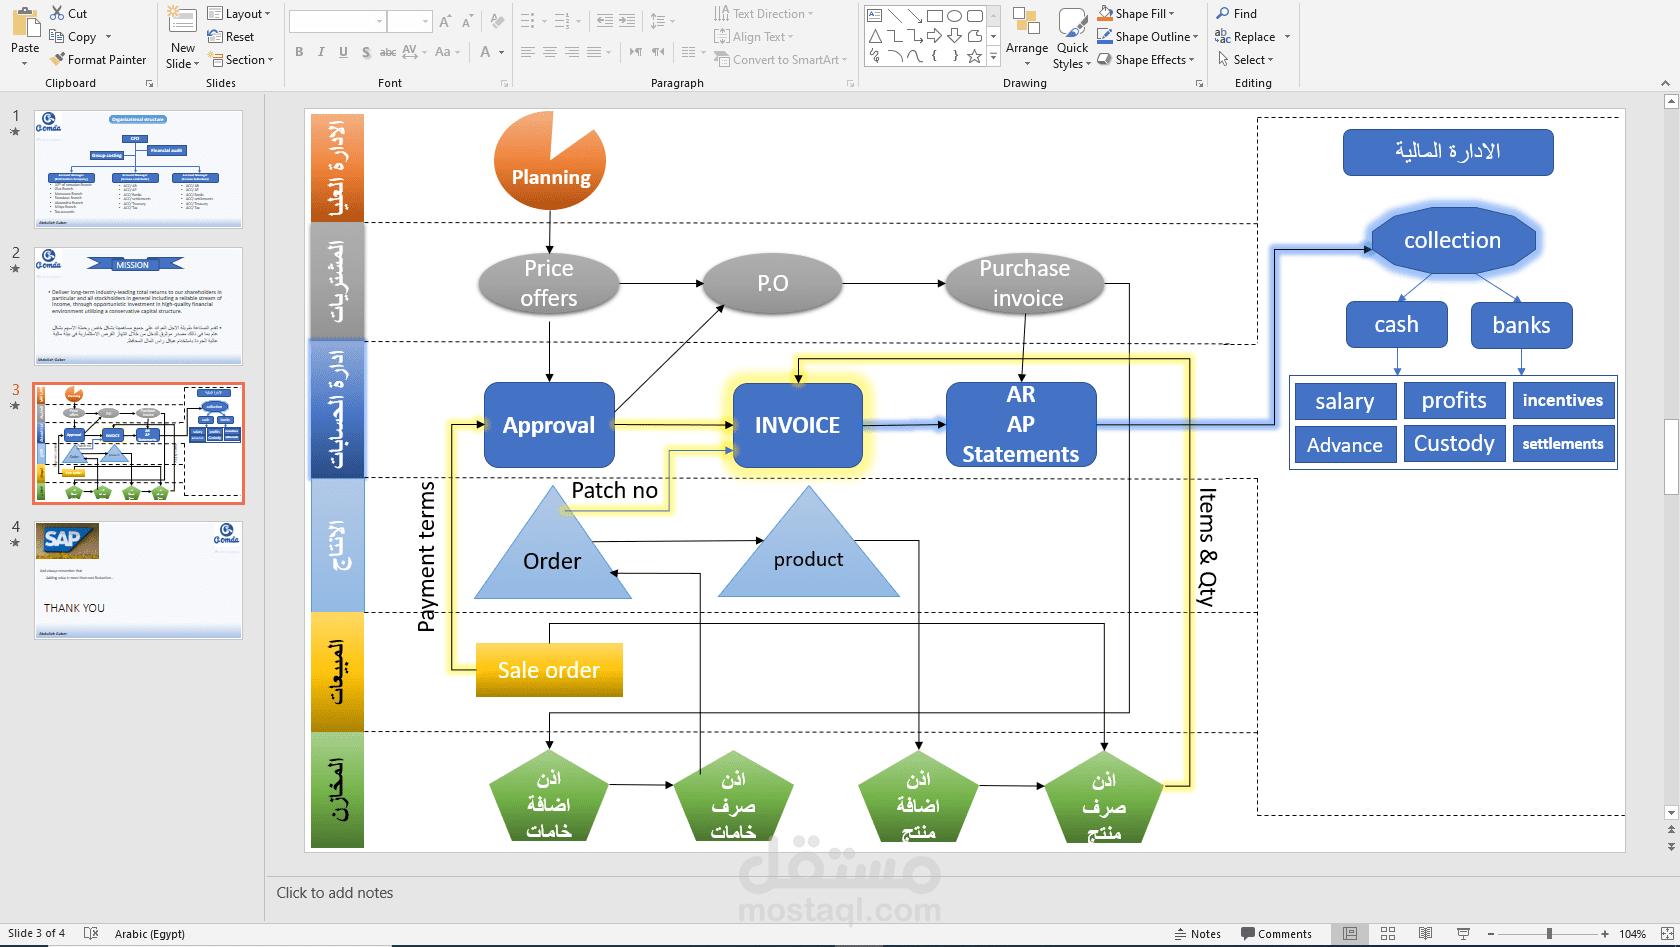This screenshot has height=947, width=1680.
Task: Toggle Normal view in status bar
Action: tap(1350, 934)
